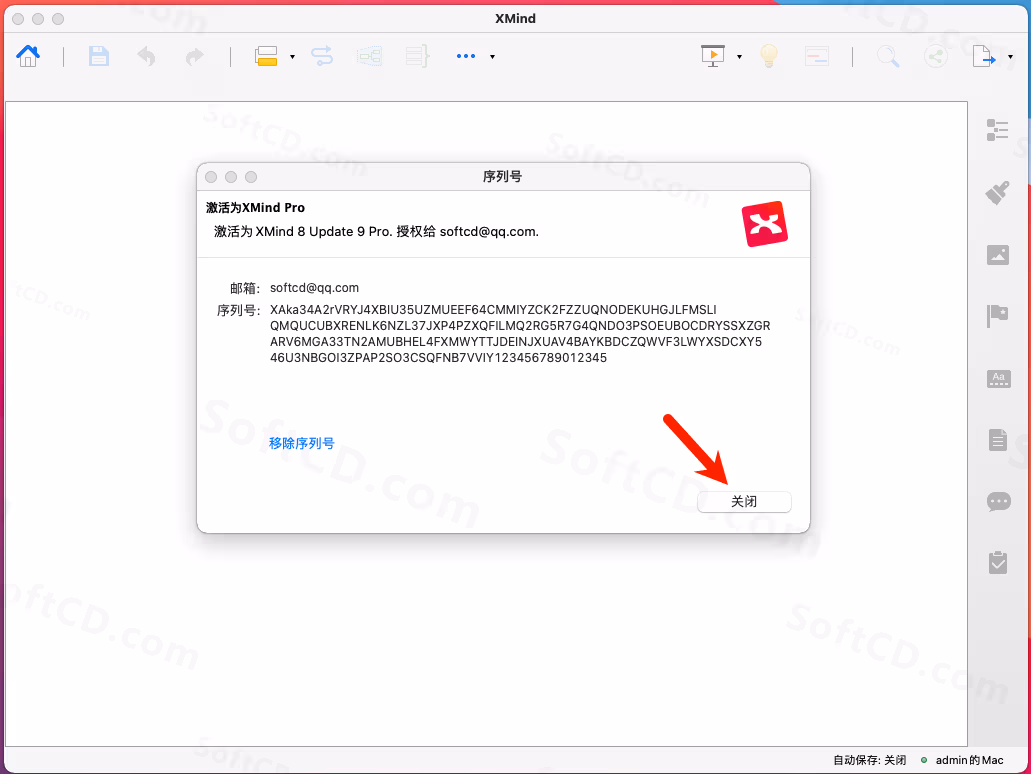Click the email softcd@qq.com after 邮箱
1031x774 pixels.
(314, 288)
